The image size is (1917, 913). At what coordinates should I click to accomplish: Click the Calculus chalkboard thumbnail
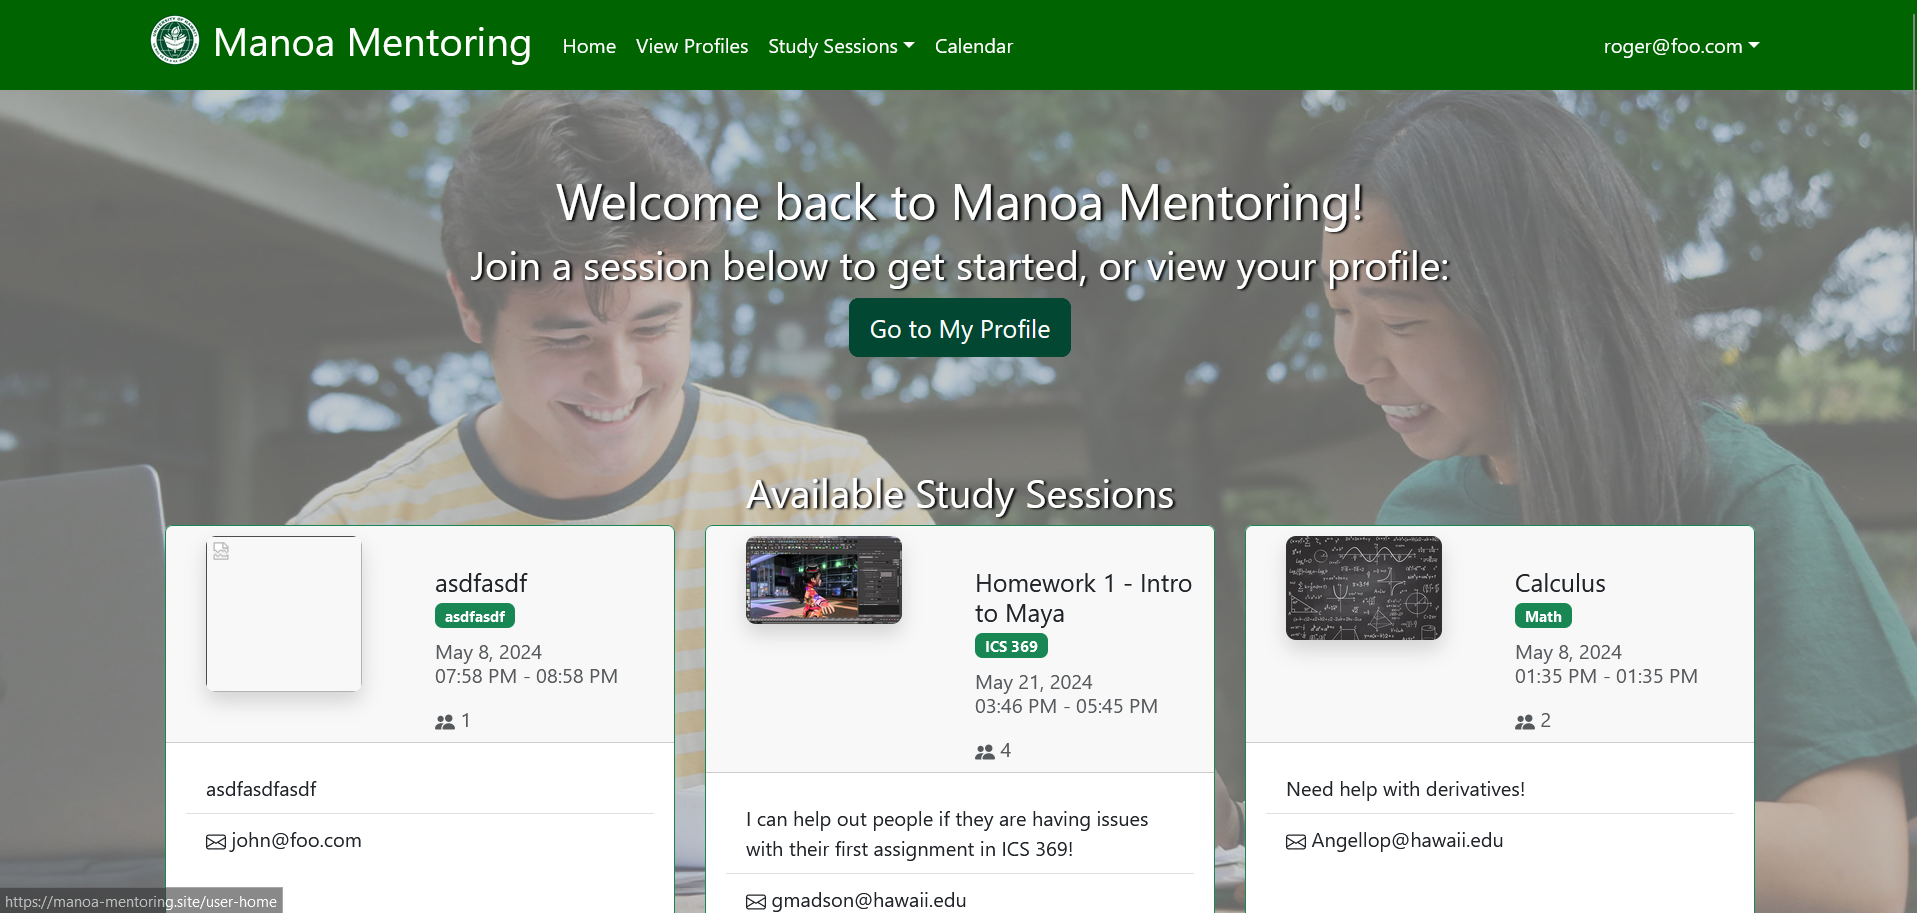pyautogui.click(x=1364, y=588)
